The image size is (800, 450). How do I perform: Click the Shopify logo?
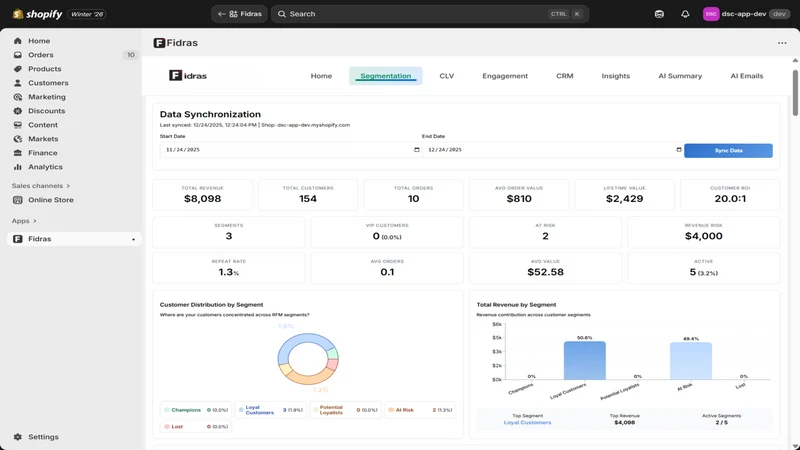(x=37, y=14)
